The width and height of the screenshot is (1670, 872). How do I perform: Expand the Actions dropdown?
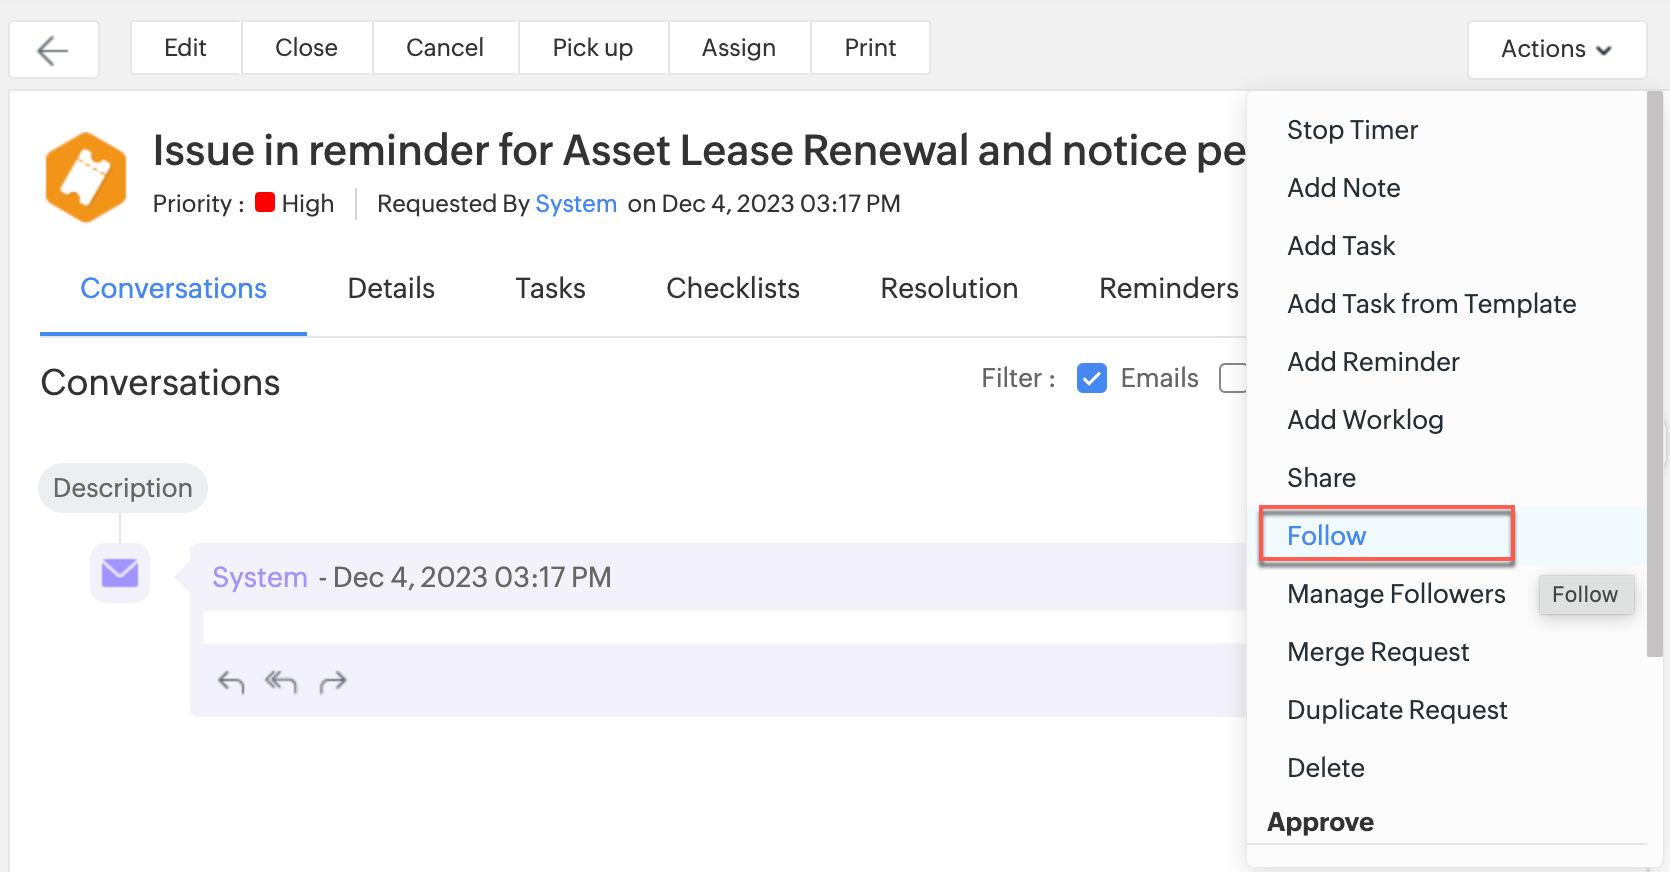click(1556, 49)
